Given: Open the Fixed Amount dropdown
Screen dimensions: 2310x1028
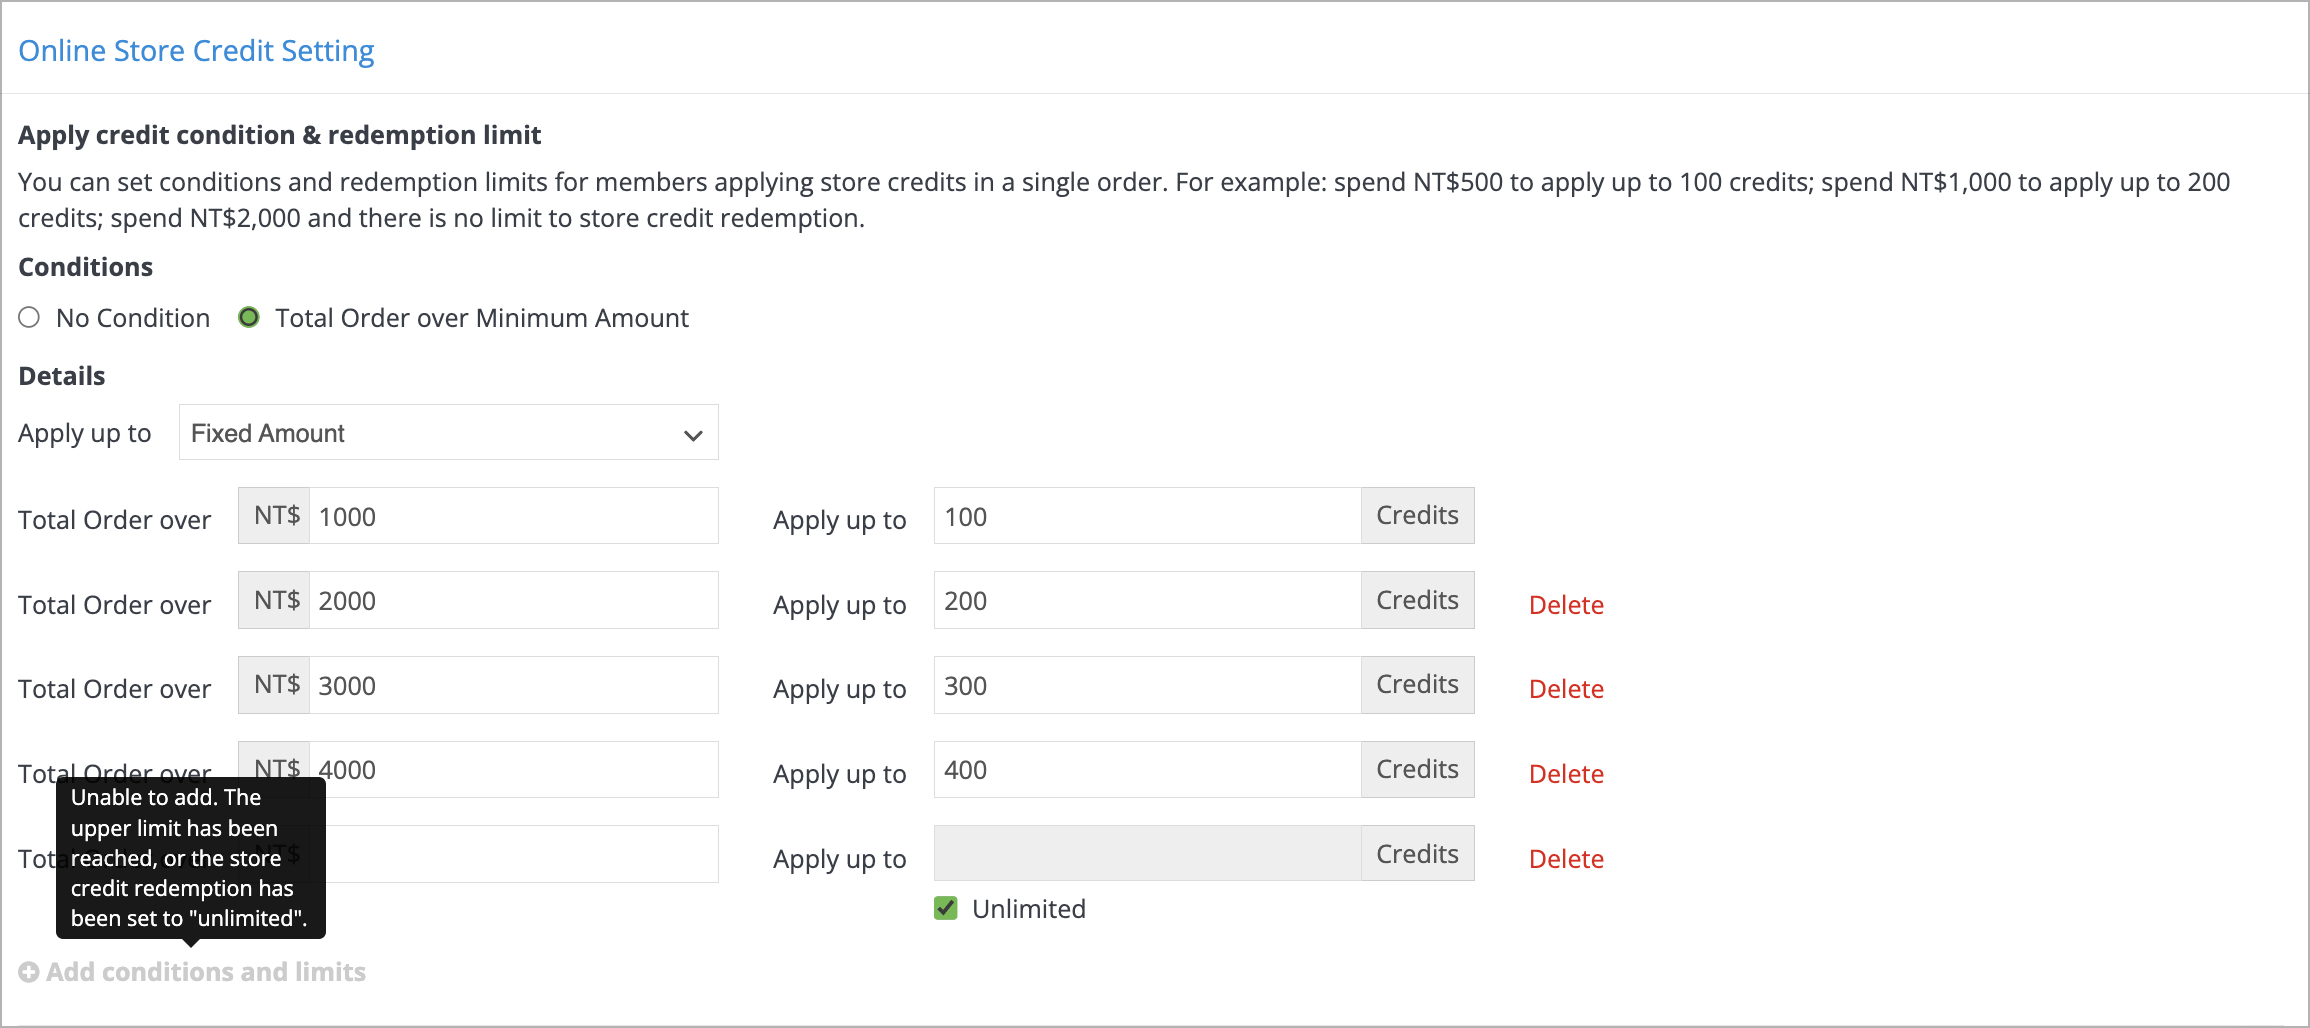Looking at the screenshot, I should click(448, 433).
